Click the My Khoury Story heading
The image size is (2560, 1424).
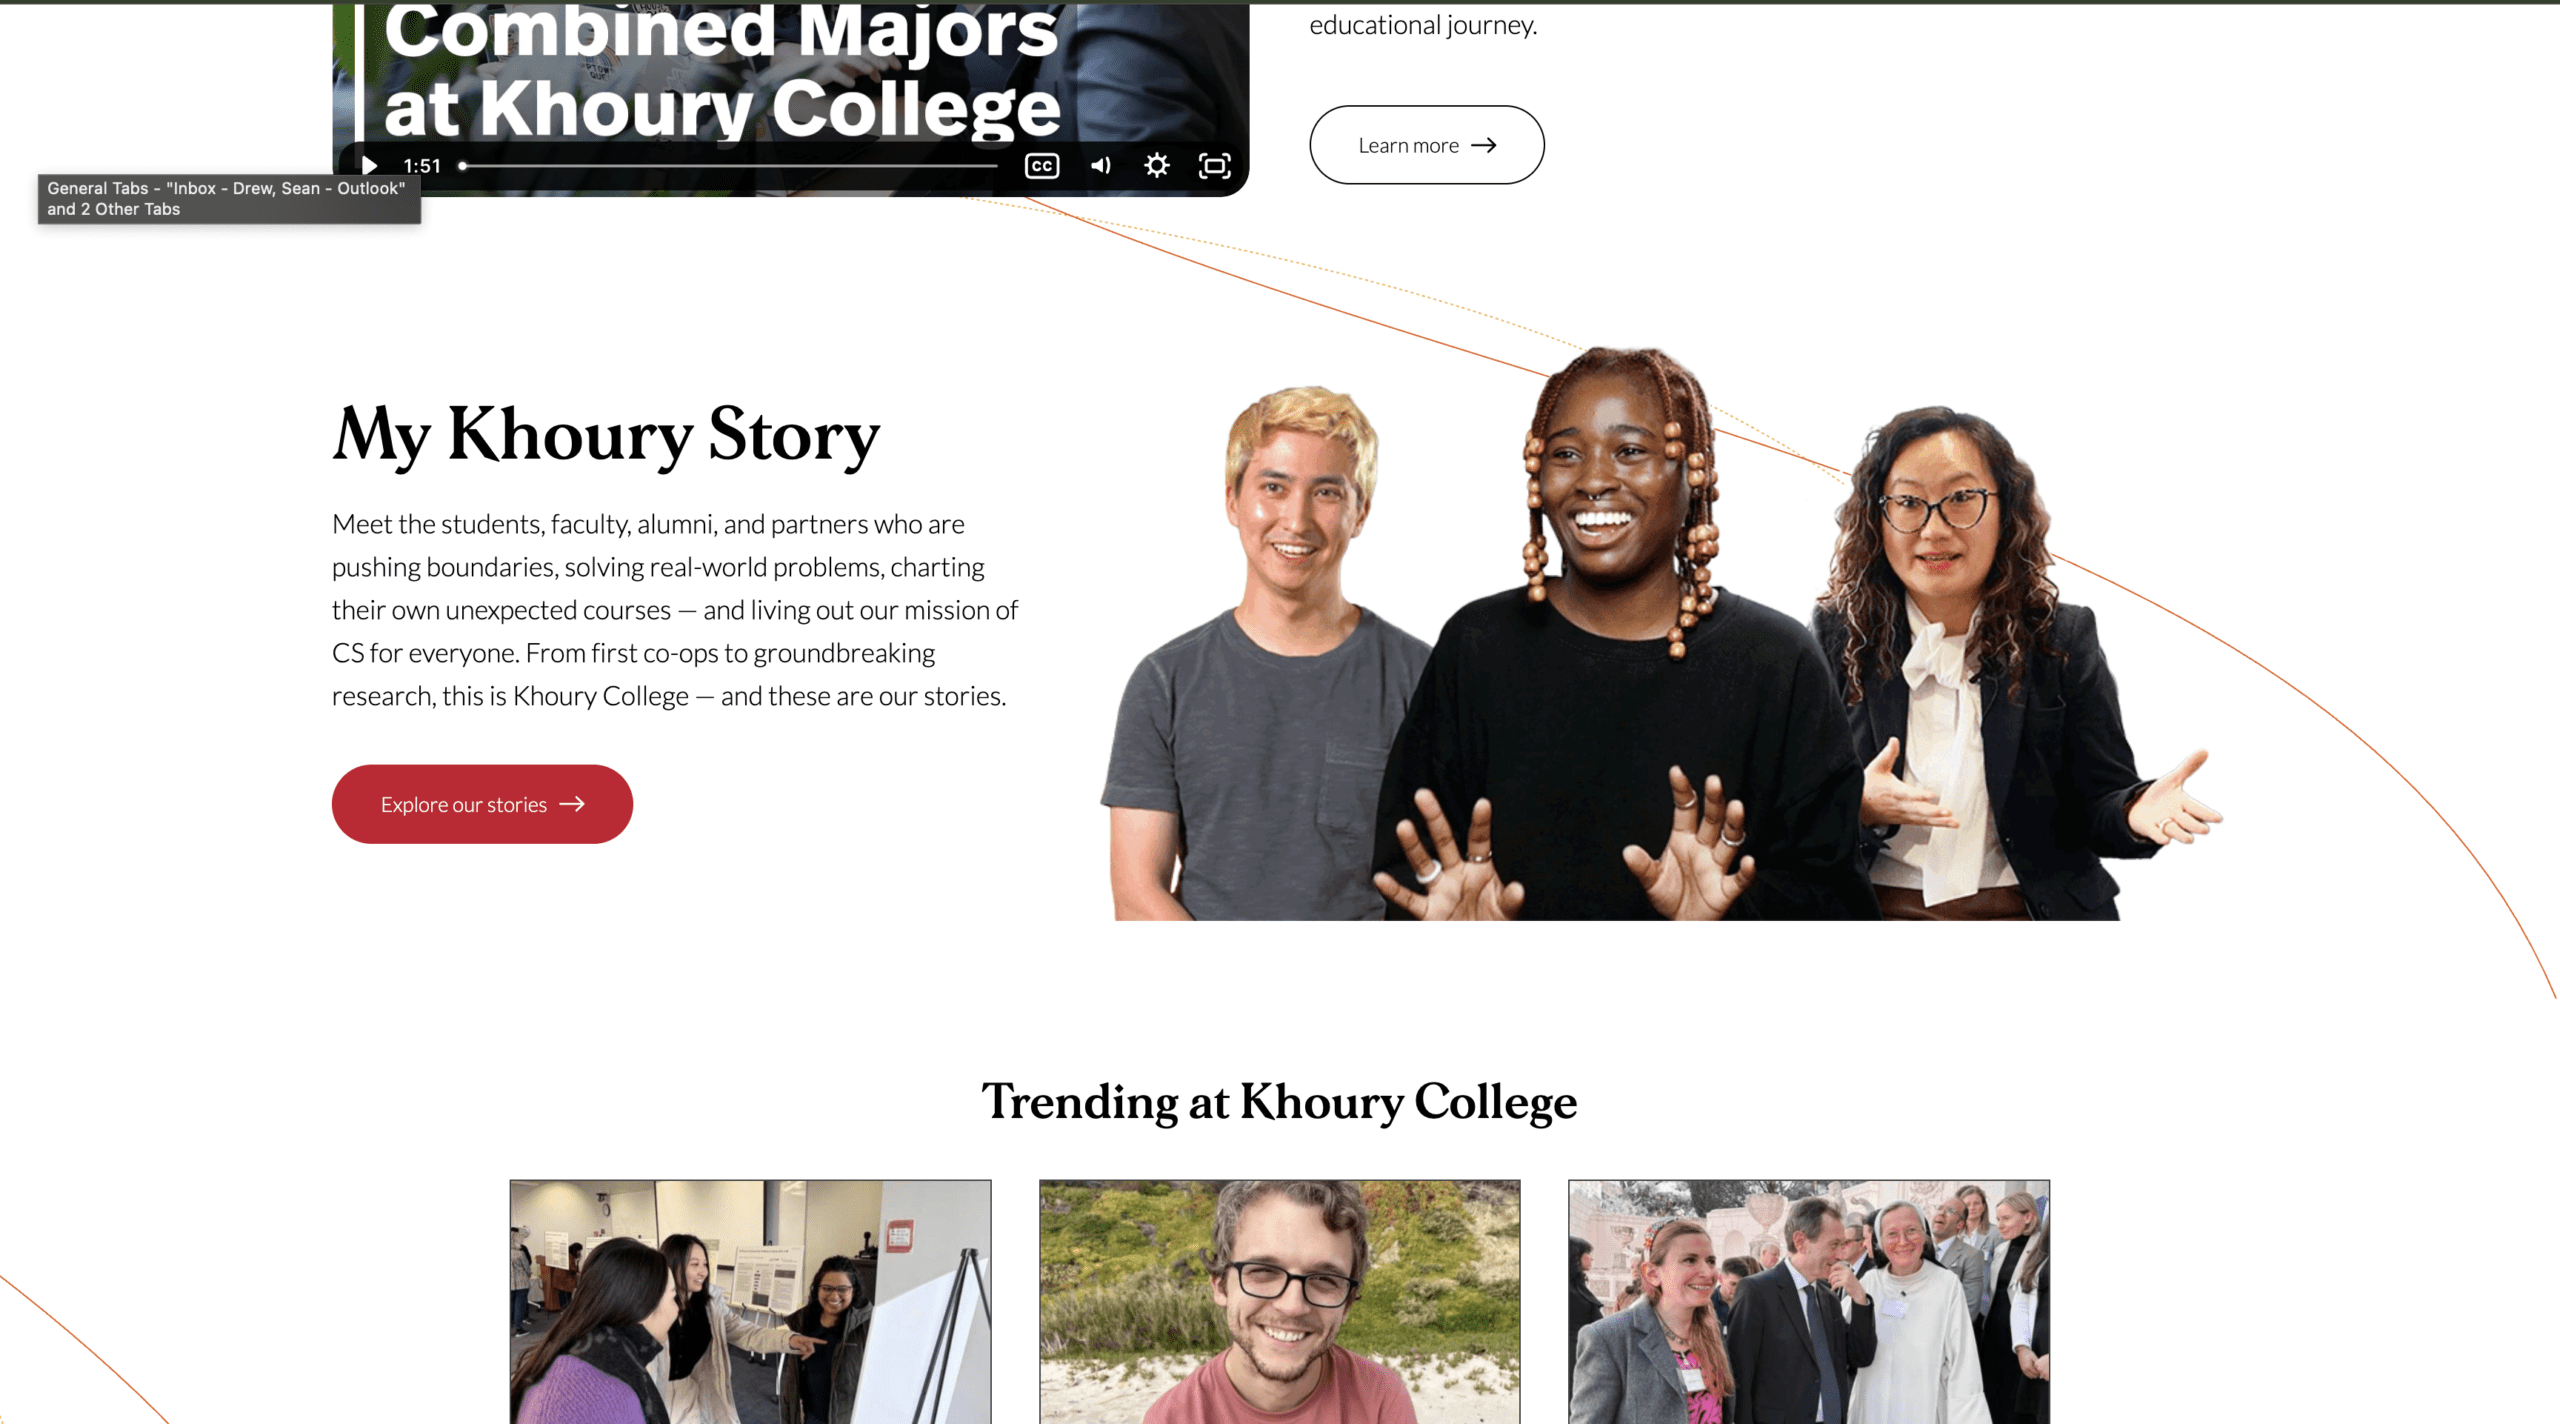(606, 436)
